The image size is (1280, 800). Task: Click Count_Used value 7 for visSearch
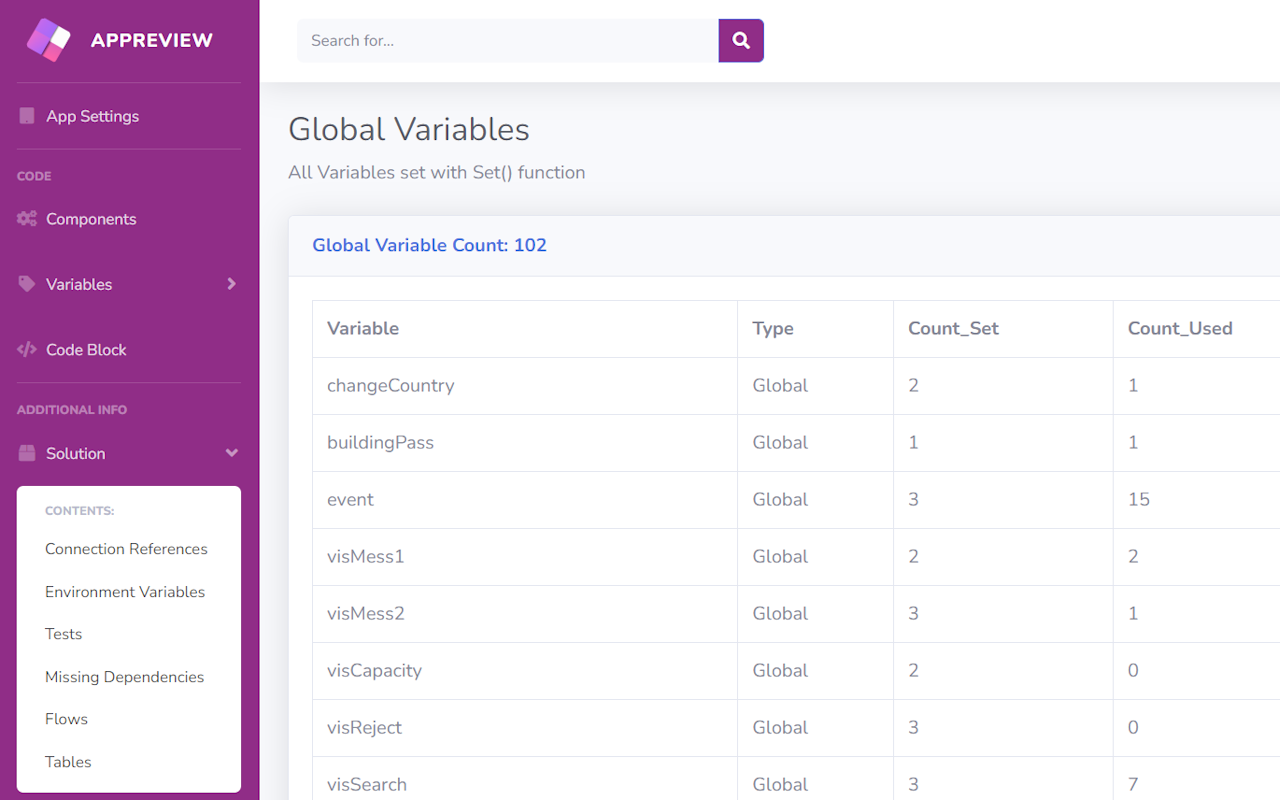click(1133, 784)
